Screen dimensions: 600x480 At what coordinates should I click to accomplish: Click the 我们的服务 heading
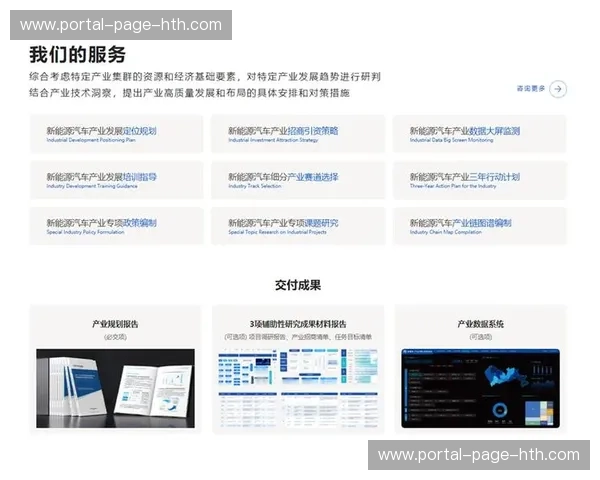click(x=77, y=54)
